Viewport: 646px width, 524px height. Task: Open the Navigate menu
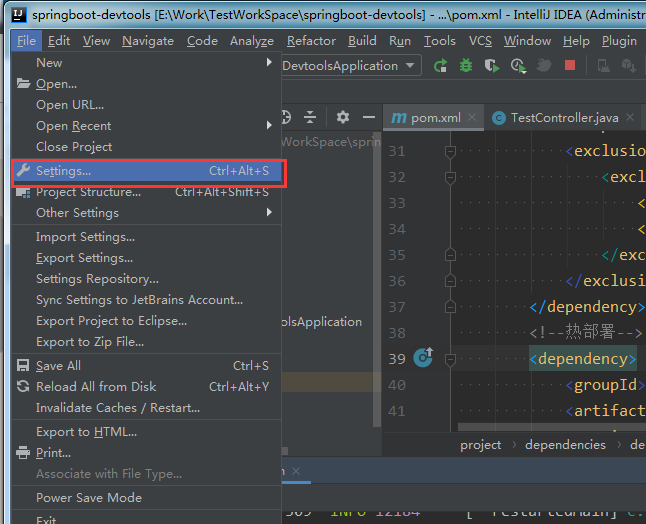tap(148, 41)
